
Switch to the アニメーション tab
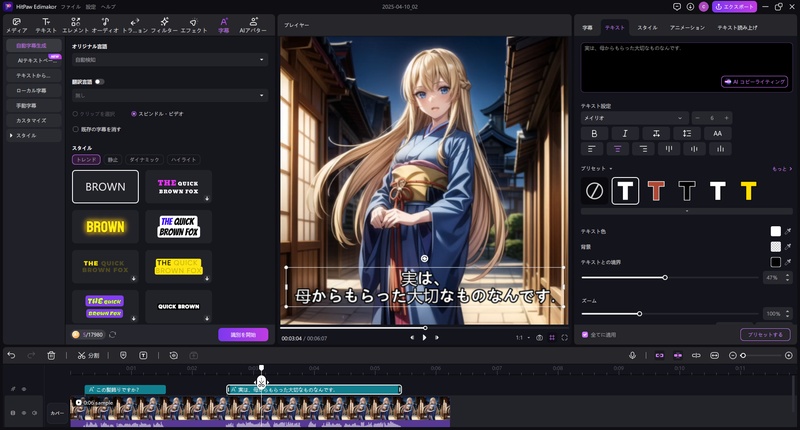pyautogui.click(x=687, y=28)
